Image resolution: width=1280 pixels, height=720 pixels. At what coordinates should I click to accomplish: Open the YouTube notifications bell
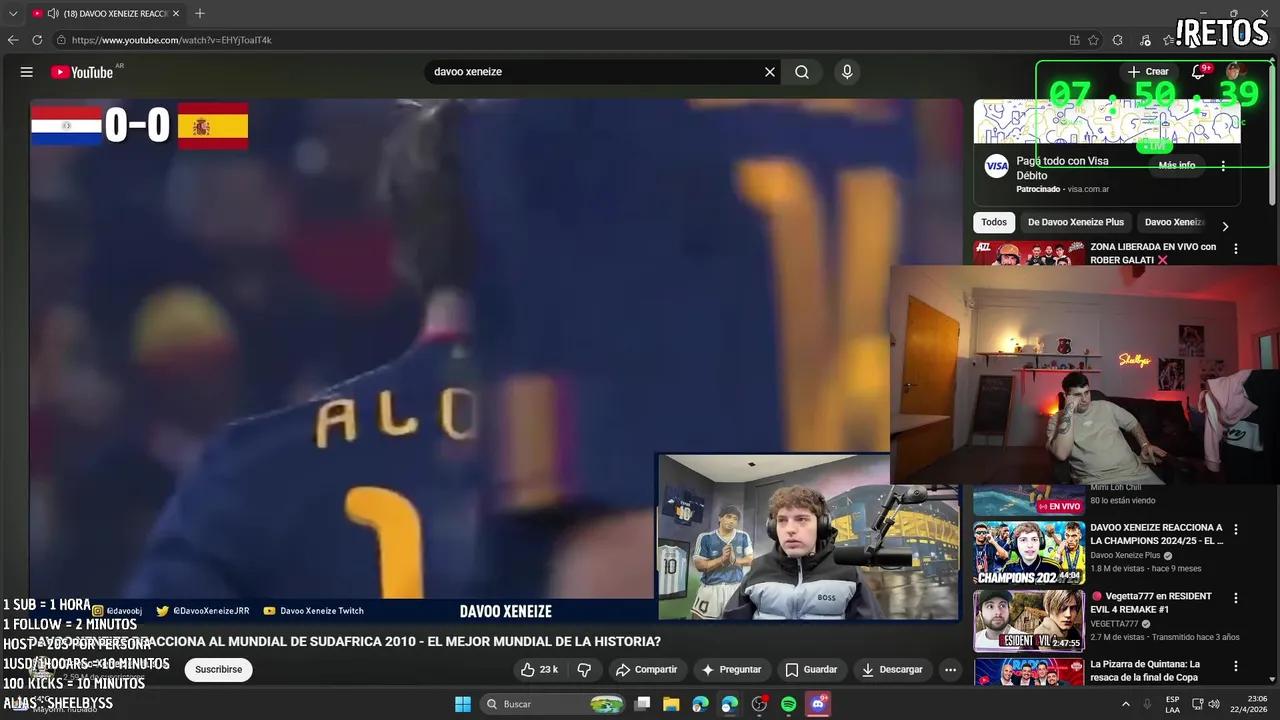[1198, 72]
